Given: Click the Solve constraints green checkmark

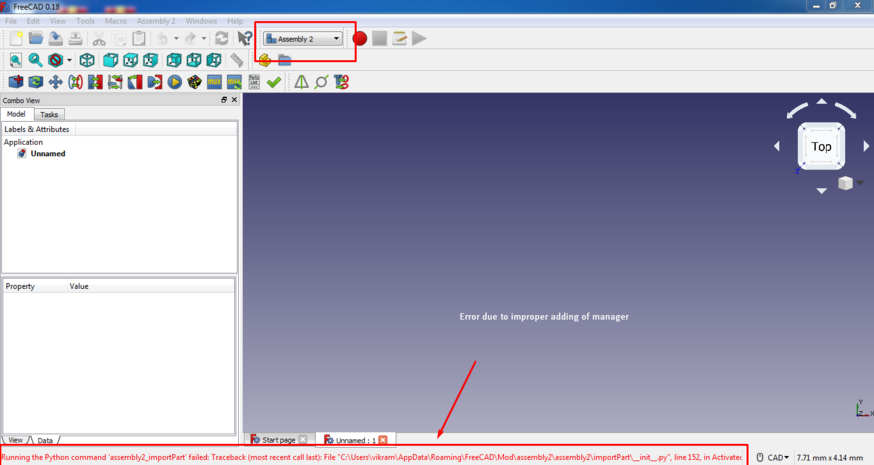Looking at the screenshot, I should (x=274, y=83).
